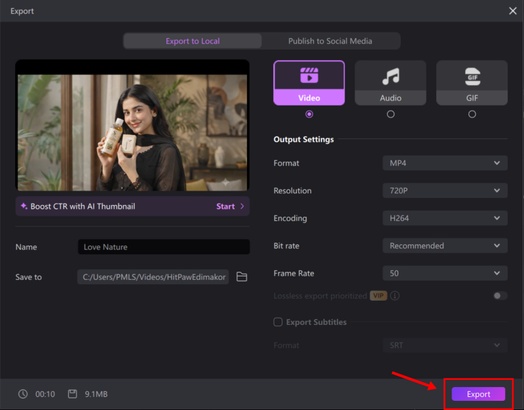Choose the Video radio button

pos(309,114)
